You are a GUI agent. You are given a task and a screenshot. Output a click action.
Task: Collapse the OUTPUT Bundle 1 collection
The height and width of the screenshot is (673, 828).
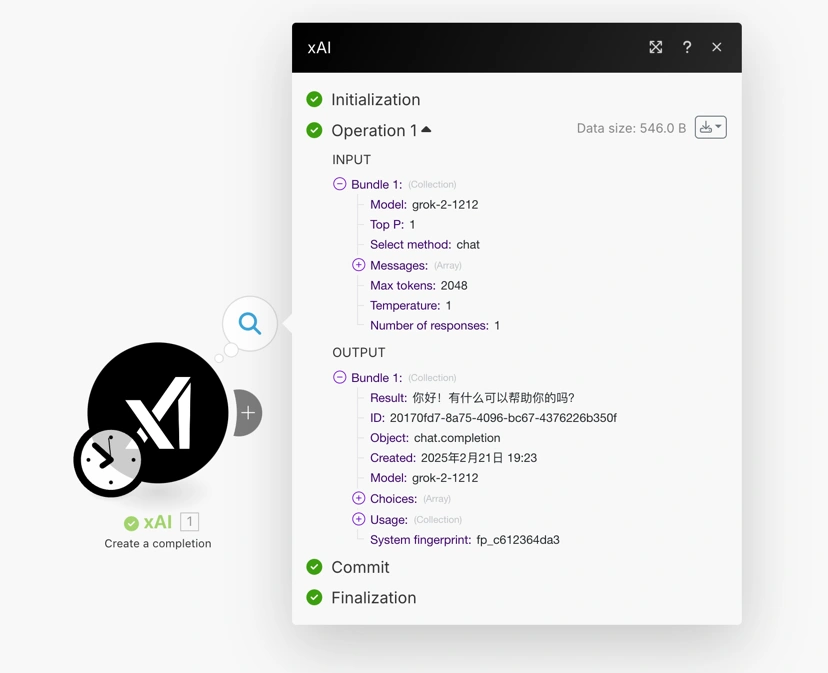click(340, 378)
